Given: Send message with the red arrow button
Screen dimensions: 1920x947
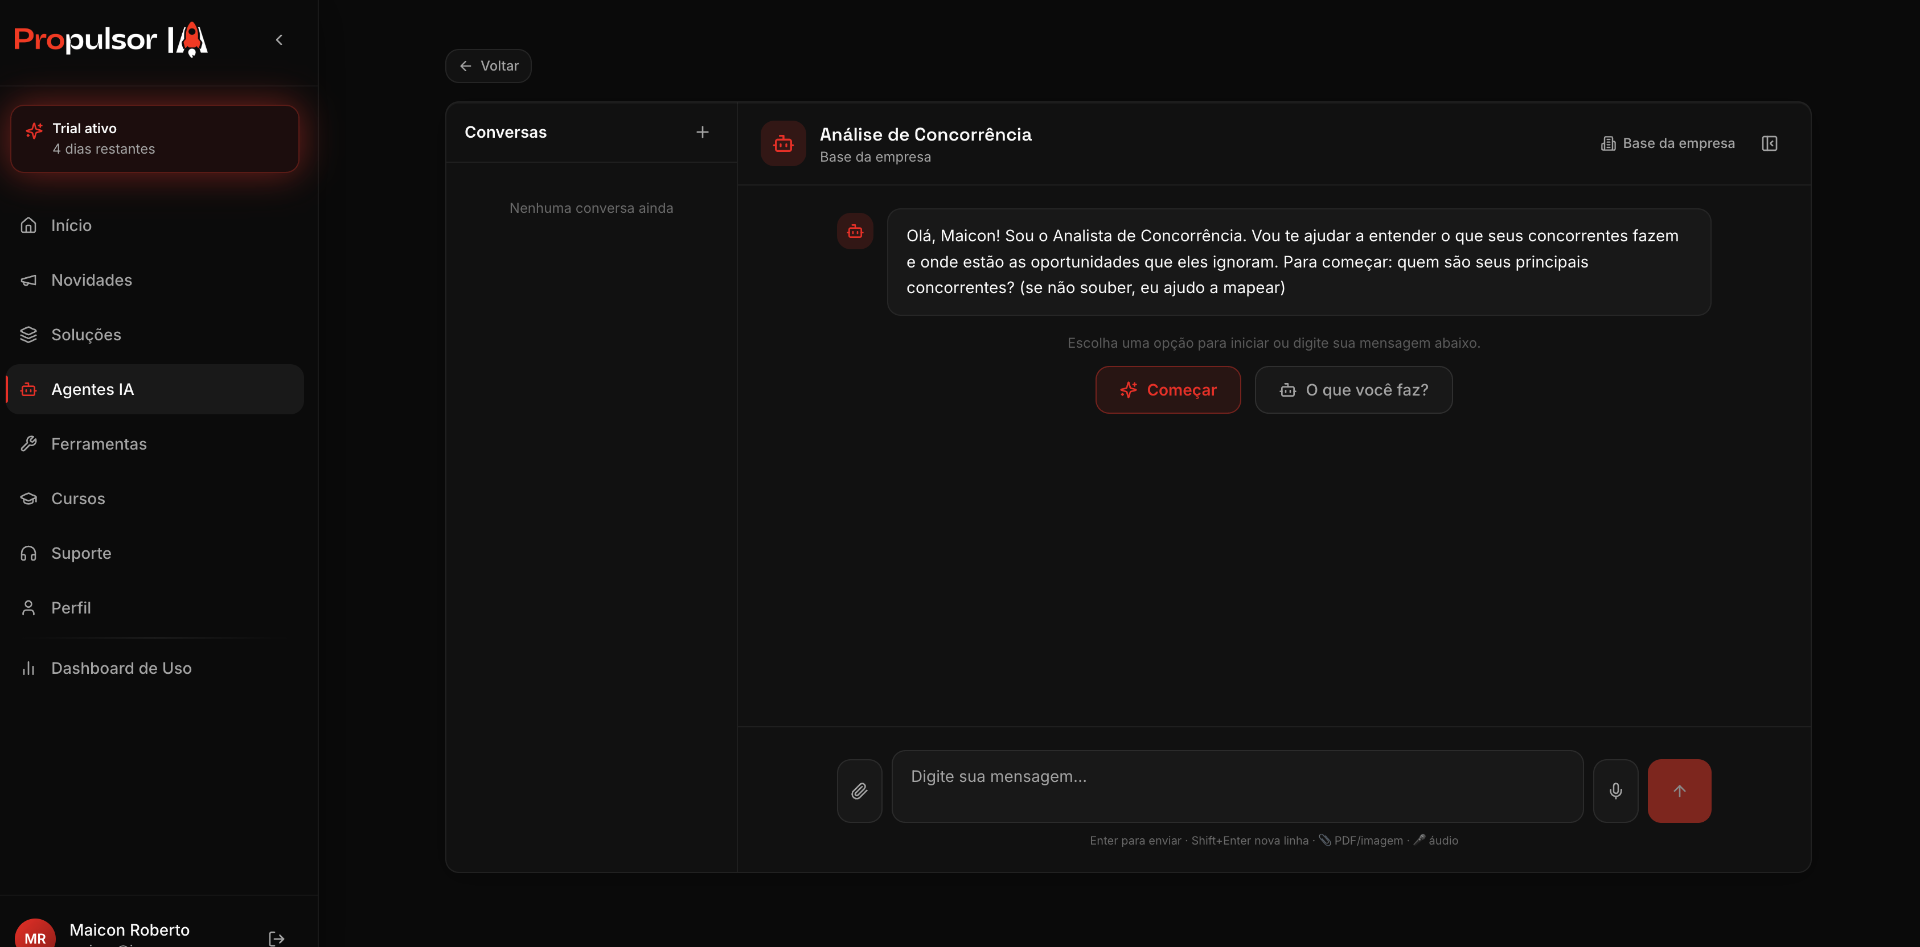Looking at the screenshot, I should click(1679, 791).
